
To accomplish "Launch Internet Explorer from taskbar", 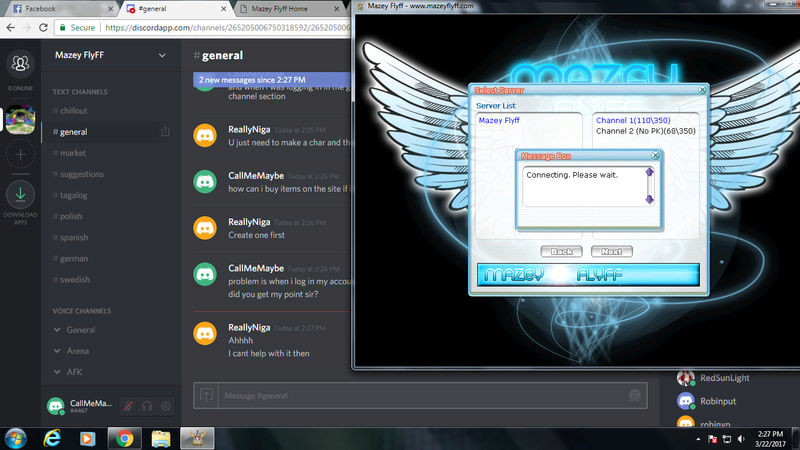I will click(52, 439).
